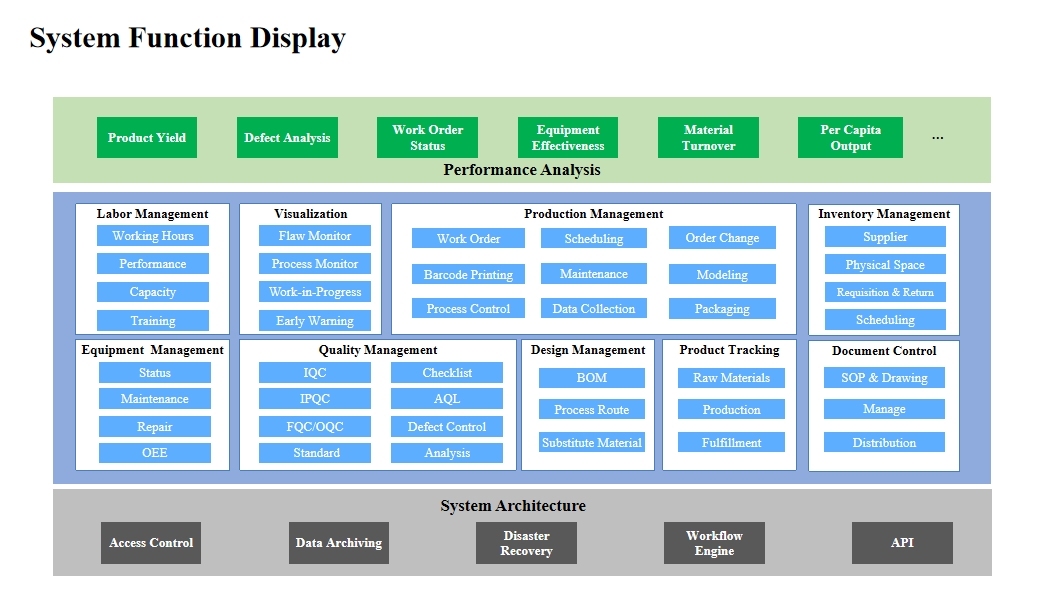Click the Equipment Effectiveness box

pyautogui.click(x=567, y=138)
